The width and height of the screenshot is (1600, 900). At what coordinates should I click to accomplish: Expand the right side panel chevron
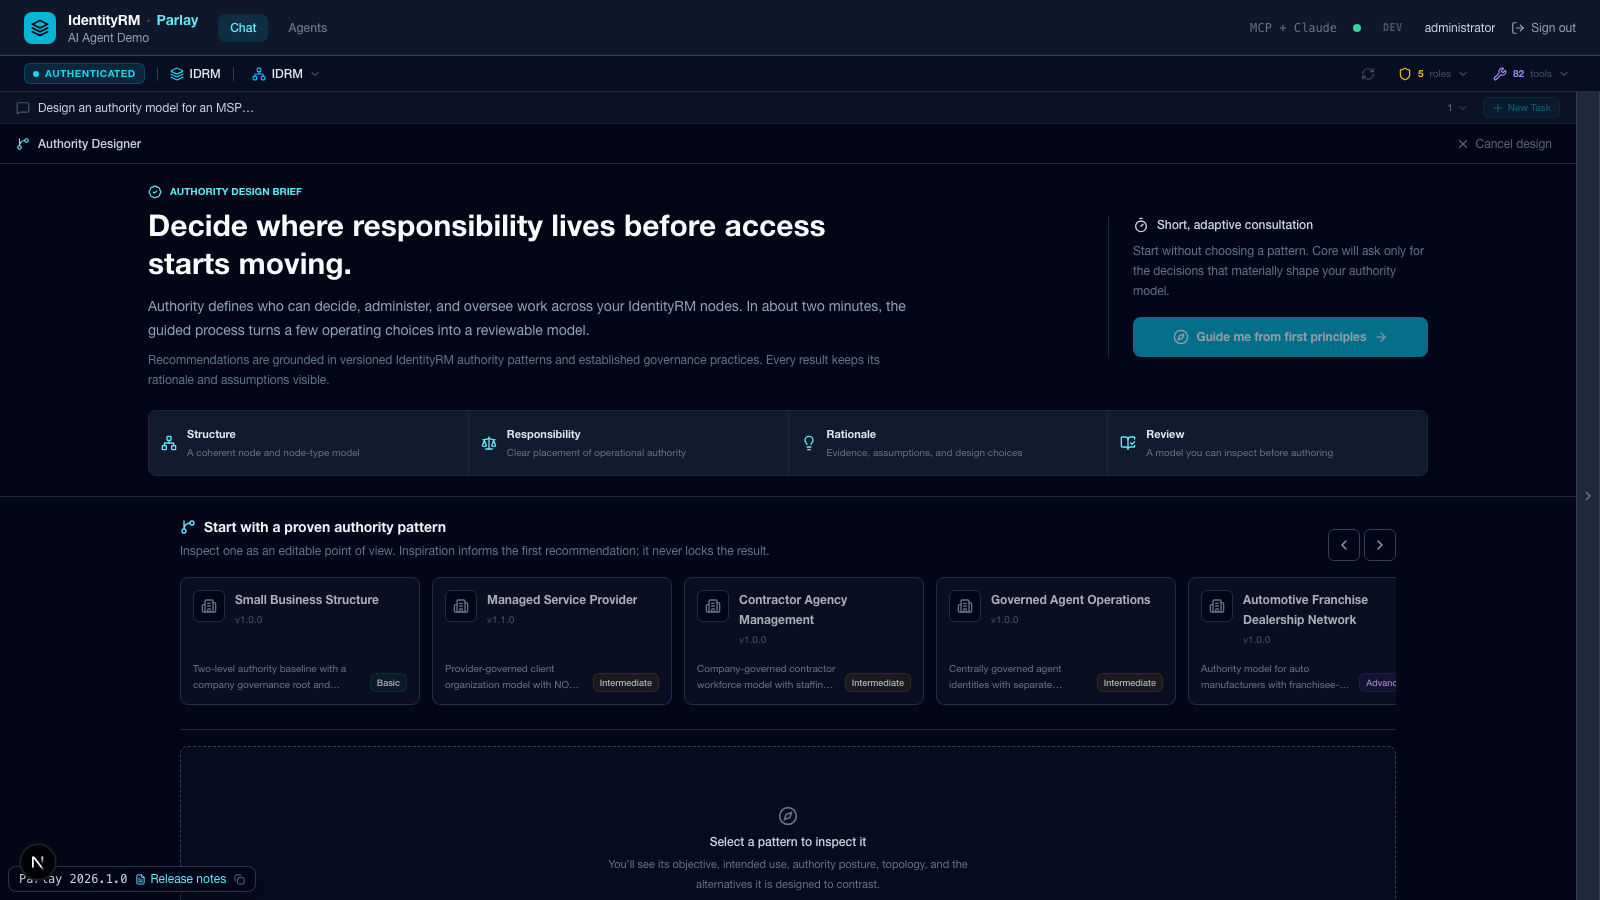tap(1588, 496)
